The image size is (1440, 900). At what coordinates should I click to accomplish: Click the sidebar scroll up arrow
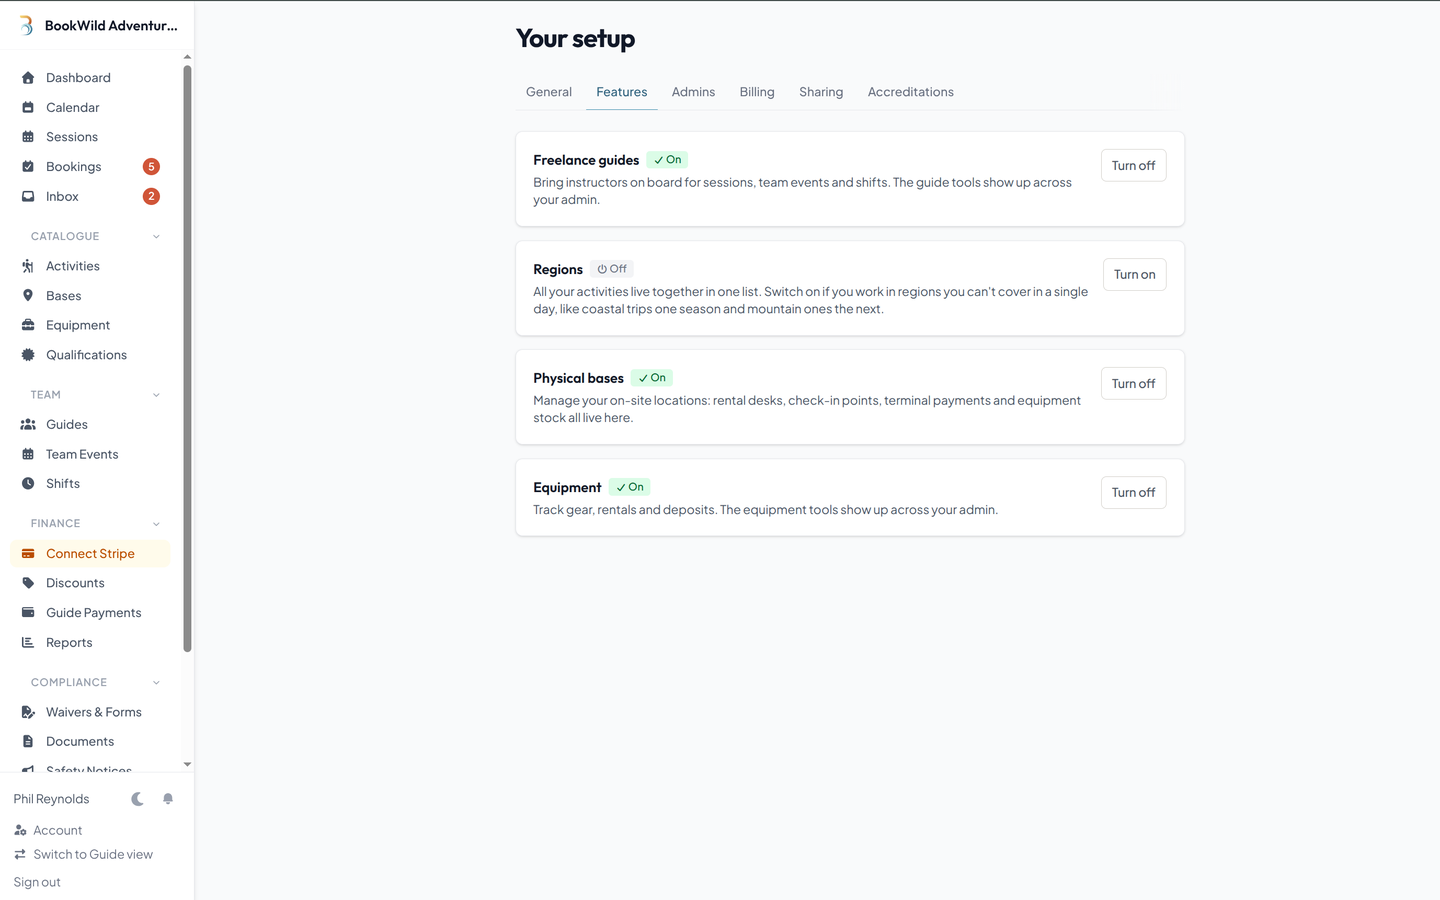pyautogui.click(x=187, y=57)
